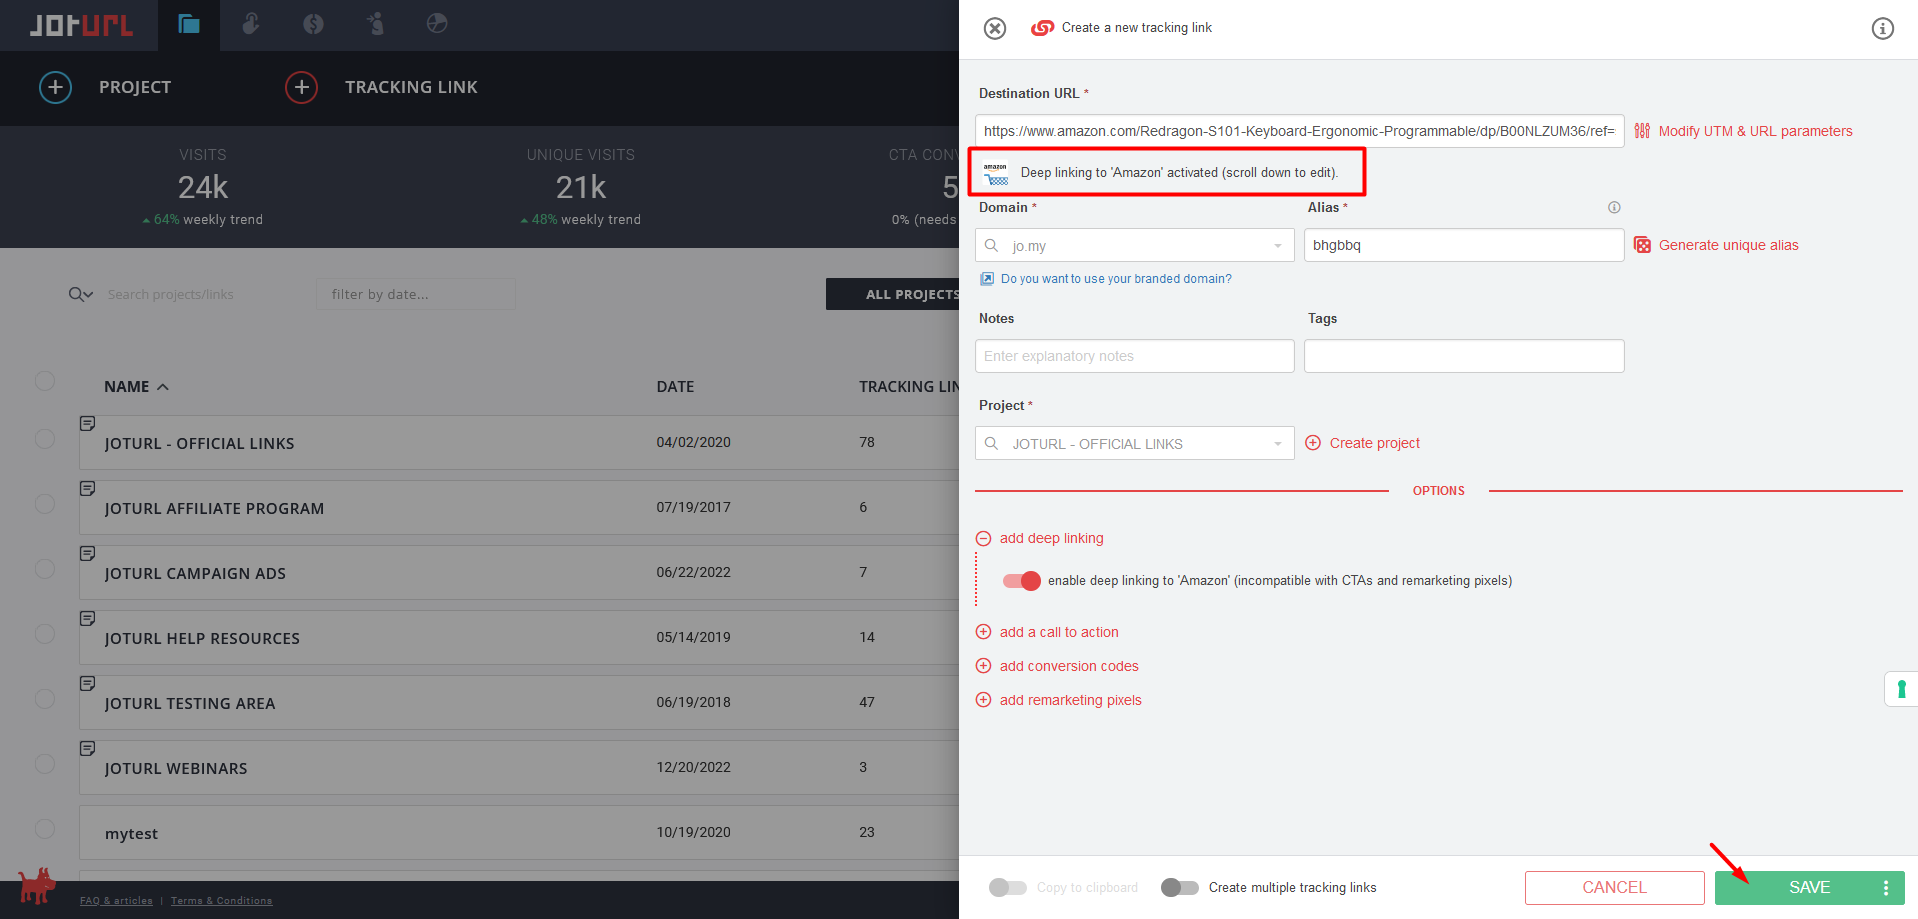This screenshot has width=1918, height=919.
Task: Click the PROJECT menu label
Action: [135, 87]
